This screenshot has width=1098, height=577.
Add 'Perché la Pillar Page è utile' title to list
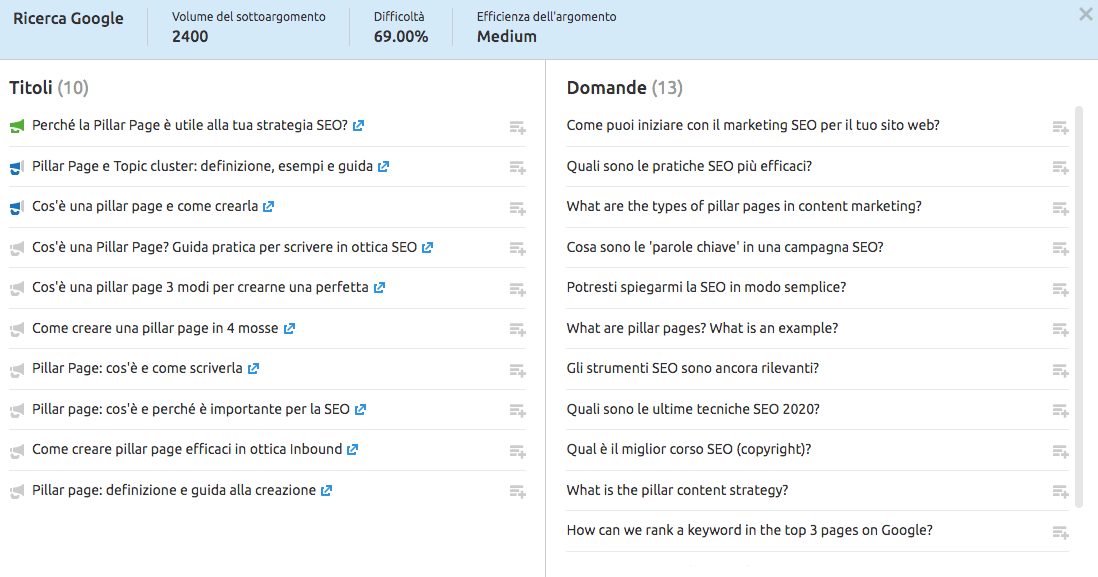tap(517, 126)
